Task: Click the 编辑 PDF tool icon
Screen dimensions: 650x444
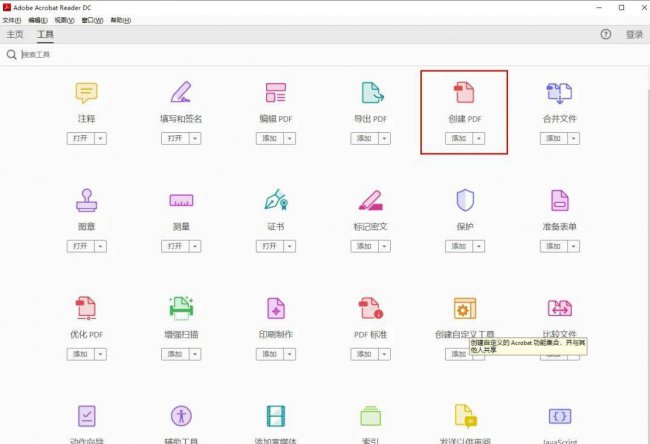Action: pyautogui.click(x=276, y=92)
